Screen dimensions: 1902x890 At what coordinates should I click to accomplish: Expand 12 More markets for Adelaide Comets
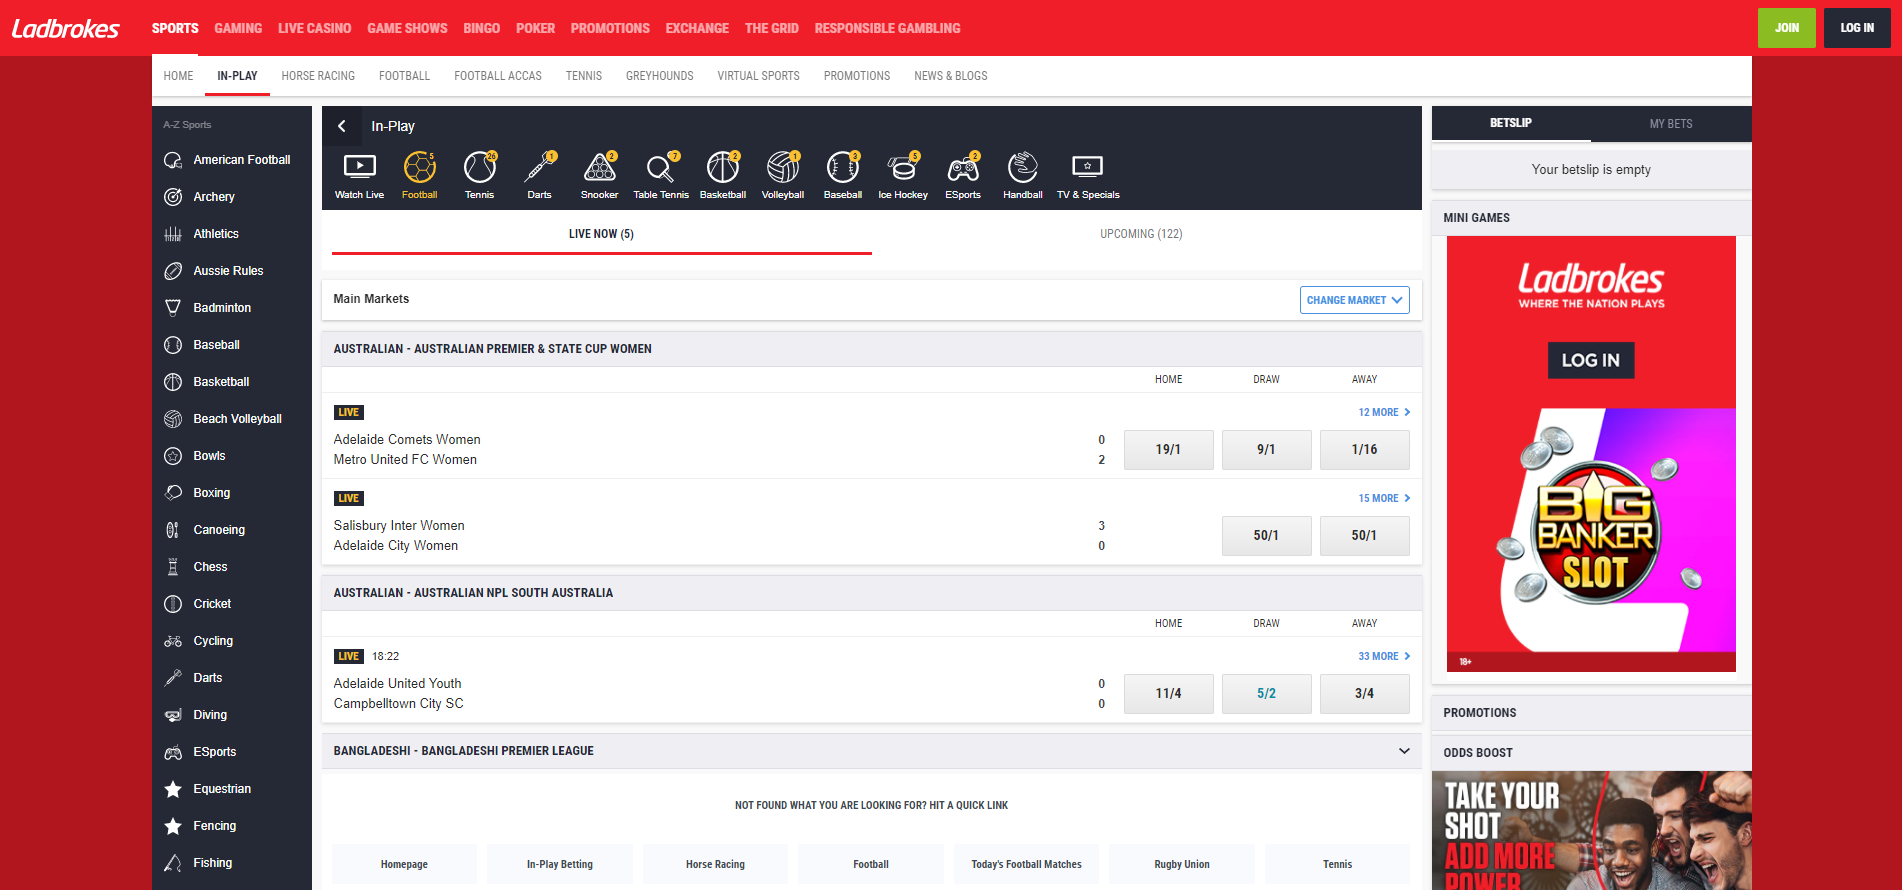pyautogui.click(x=1384, y=412)
